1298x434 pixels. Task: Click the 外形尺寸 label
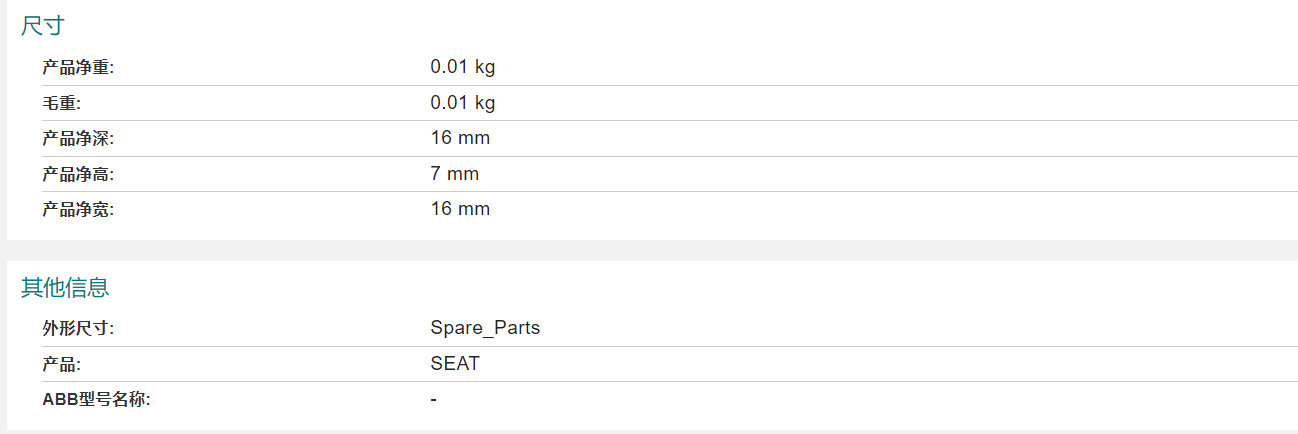tap(79, 329)
